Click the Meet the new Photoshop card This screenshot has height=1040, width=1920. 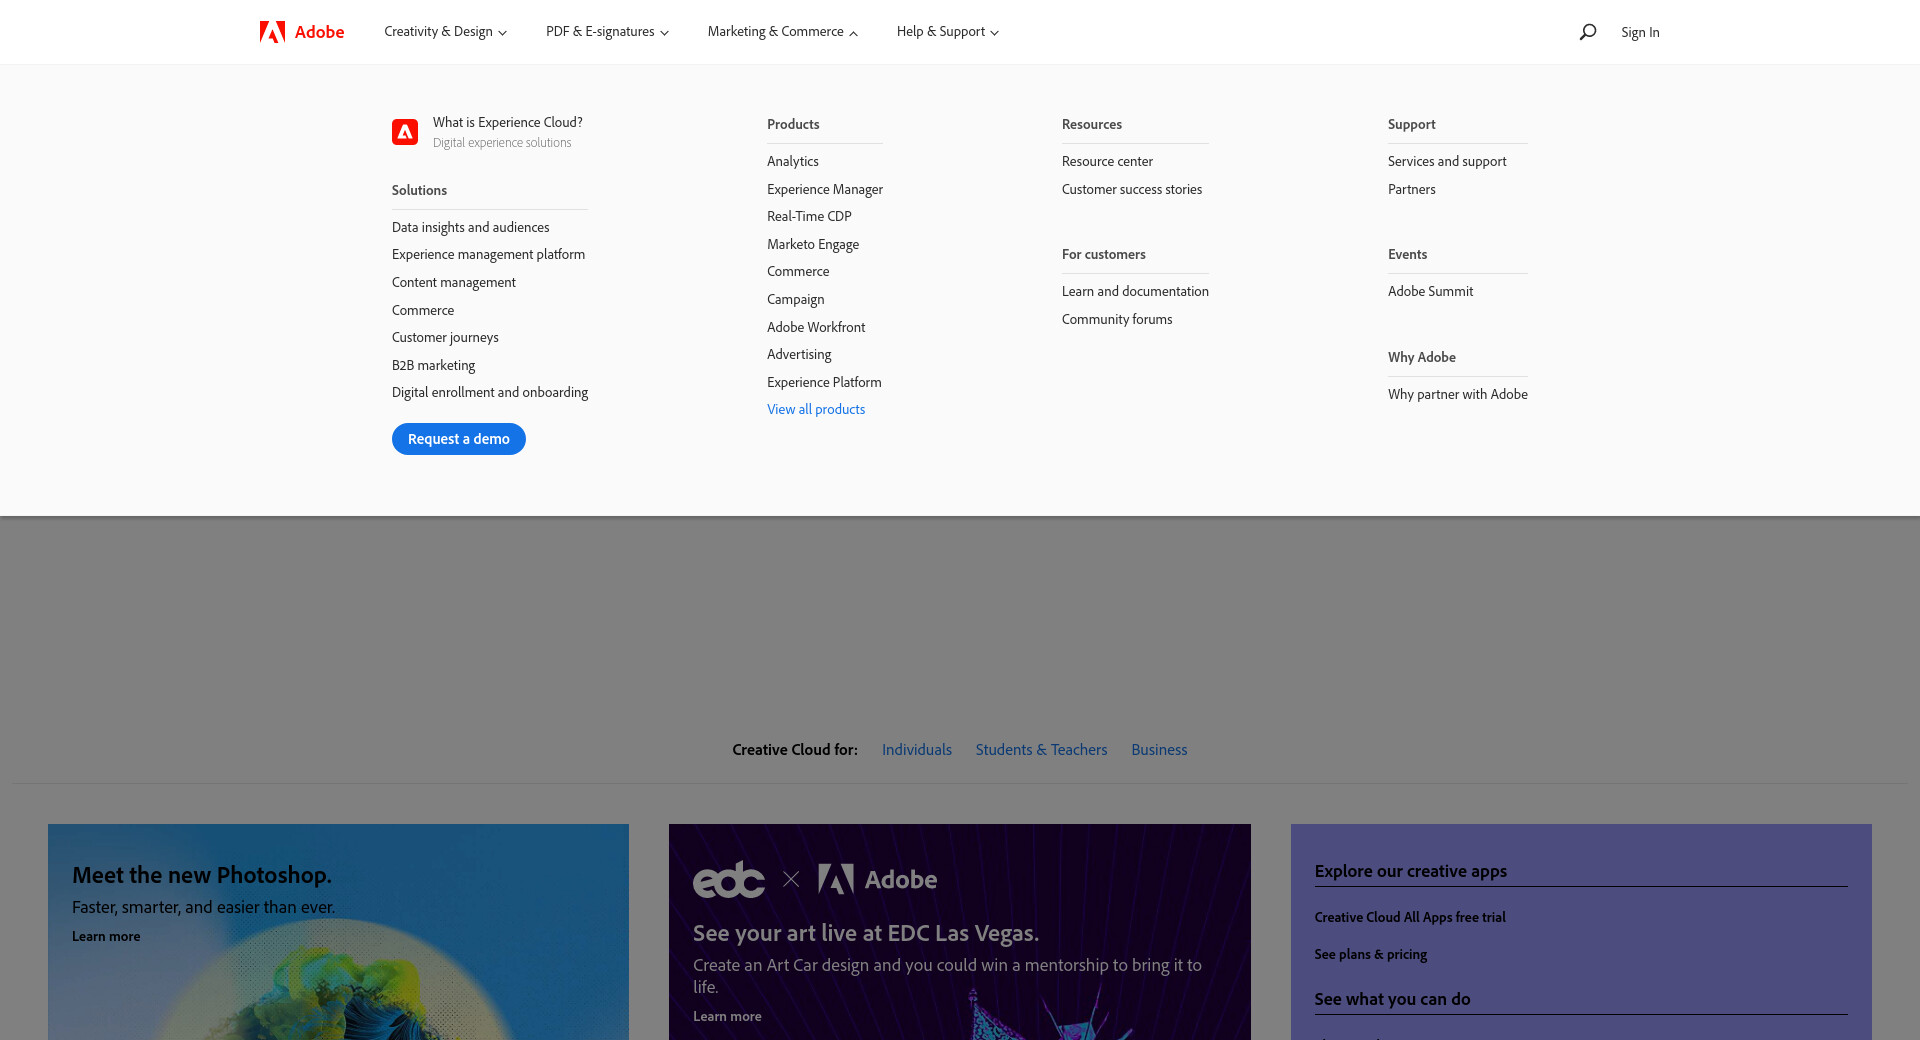pyautogui.click(x=338, y=930)
